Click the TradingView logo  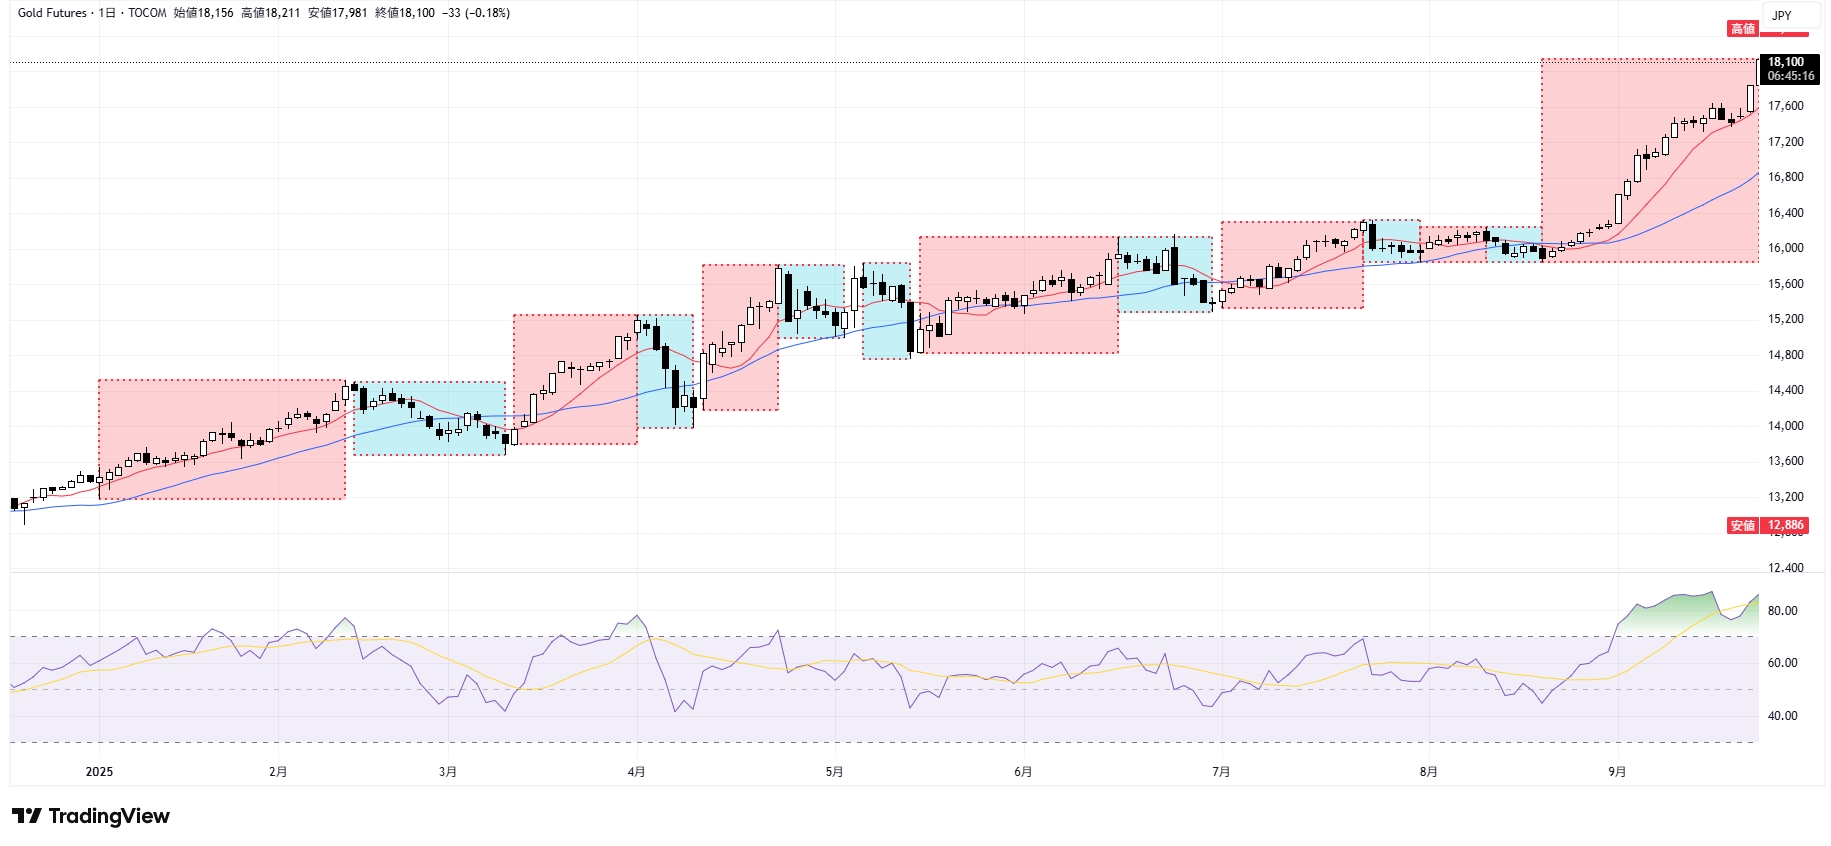91,816
